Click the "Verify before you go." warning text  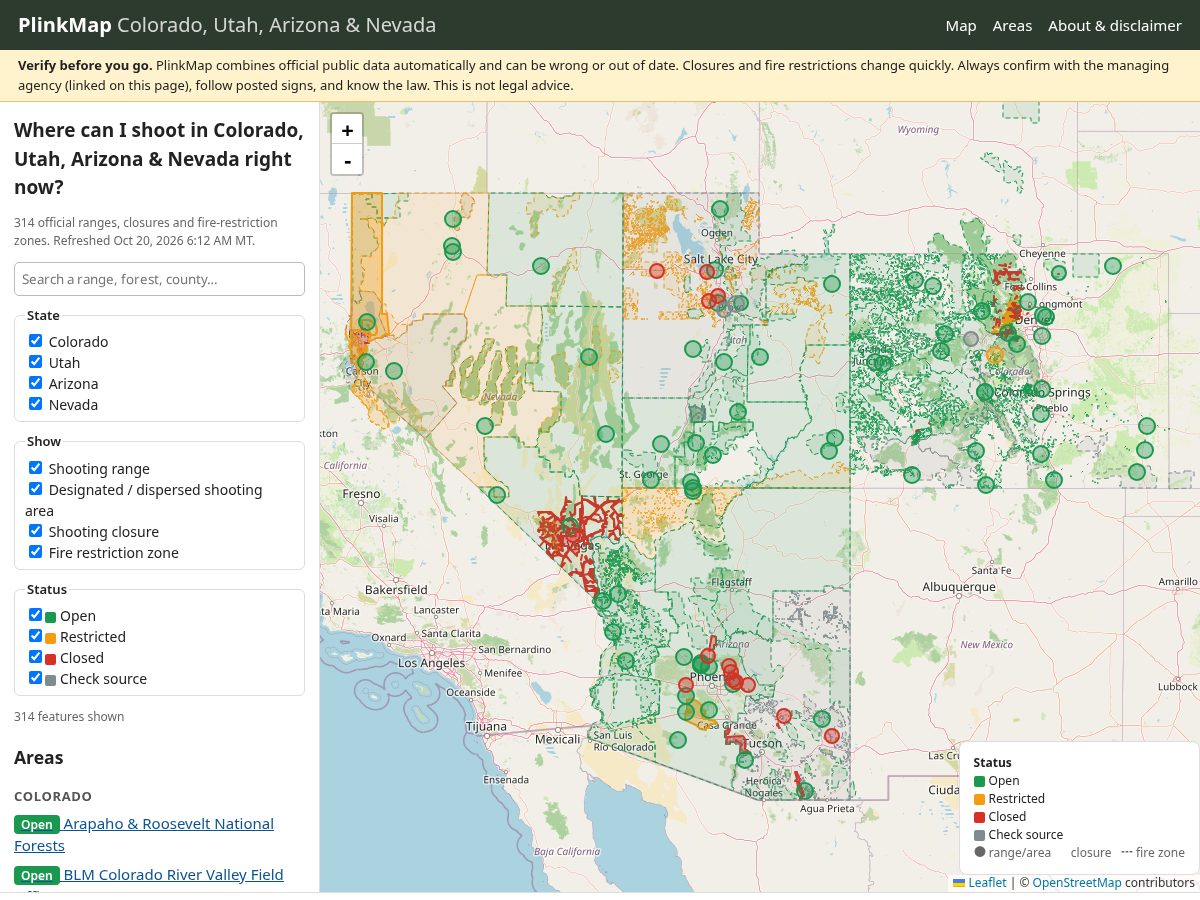click(85, 66)
